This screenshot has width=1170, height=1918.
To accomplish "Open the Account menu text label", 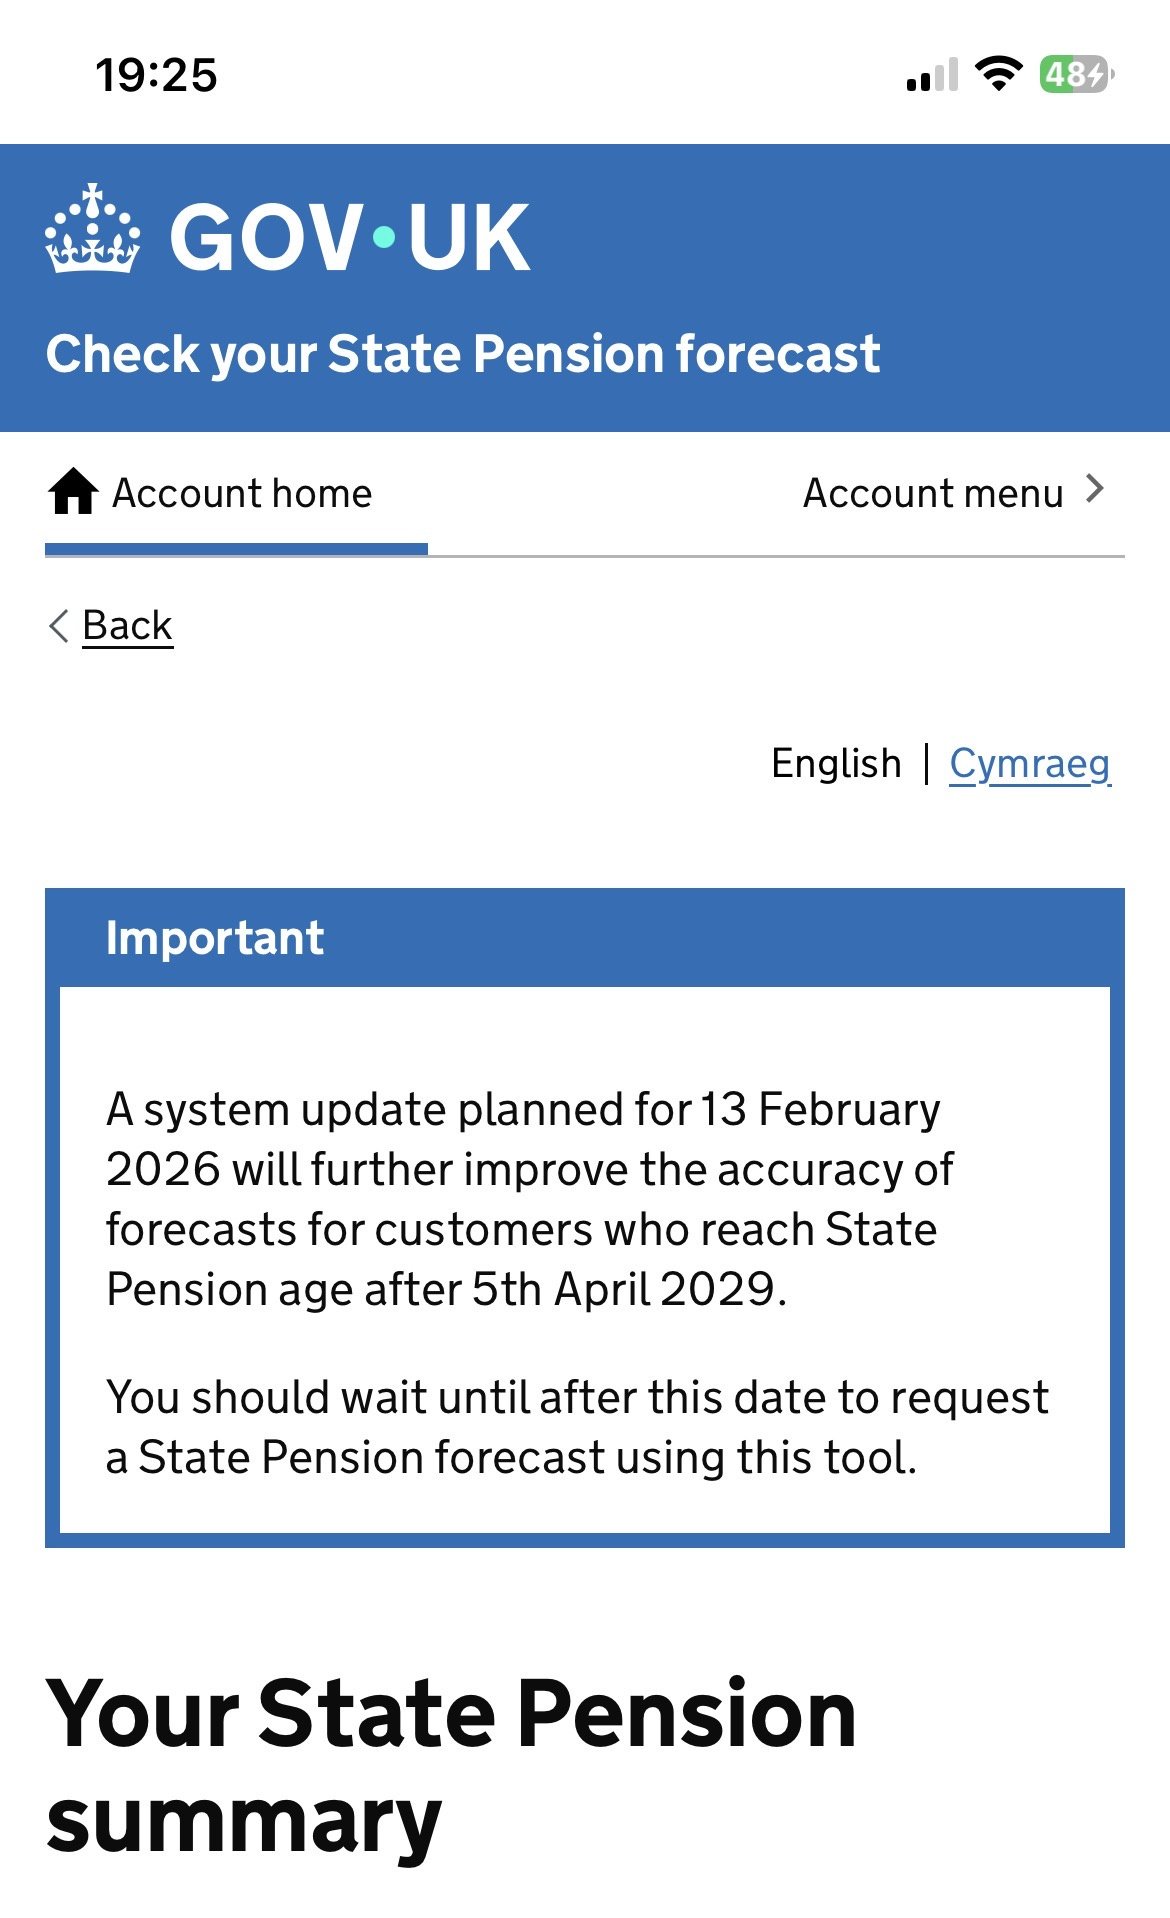I will coord(932,493).
